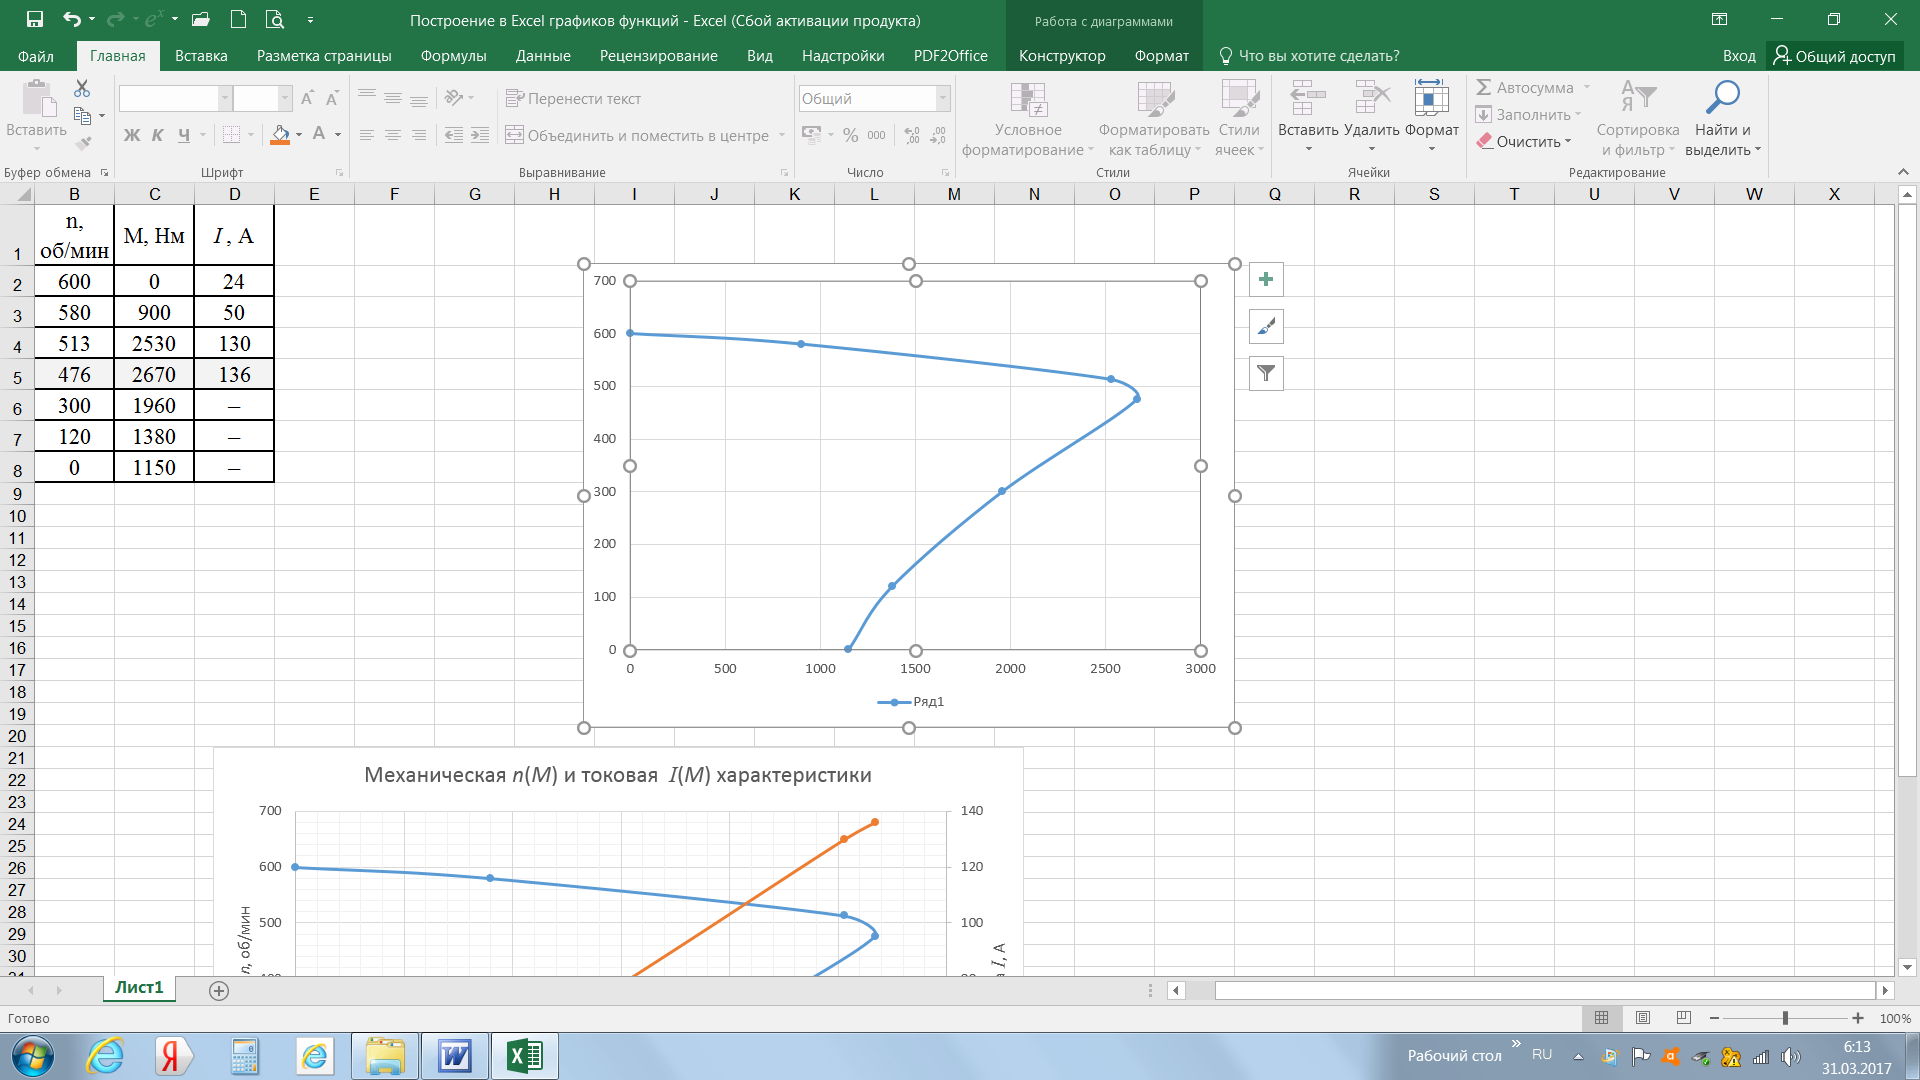The image size is (1920, 1080).
Task: Open Chart Elements plus button
Action: tap(1266, 280)
